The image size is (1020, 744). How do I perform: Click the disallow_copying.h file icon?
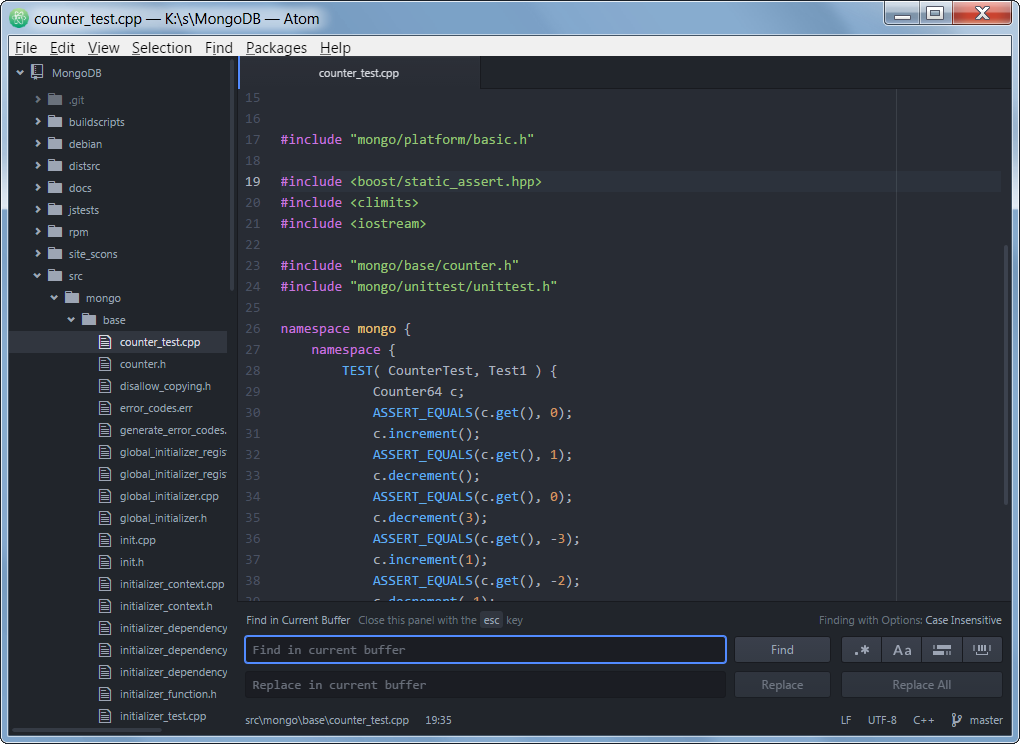[105, 386]
